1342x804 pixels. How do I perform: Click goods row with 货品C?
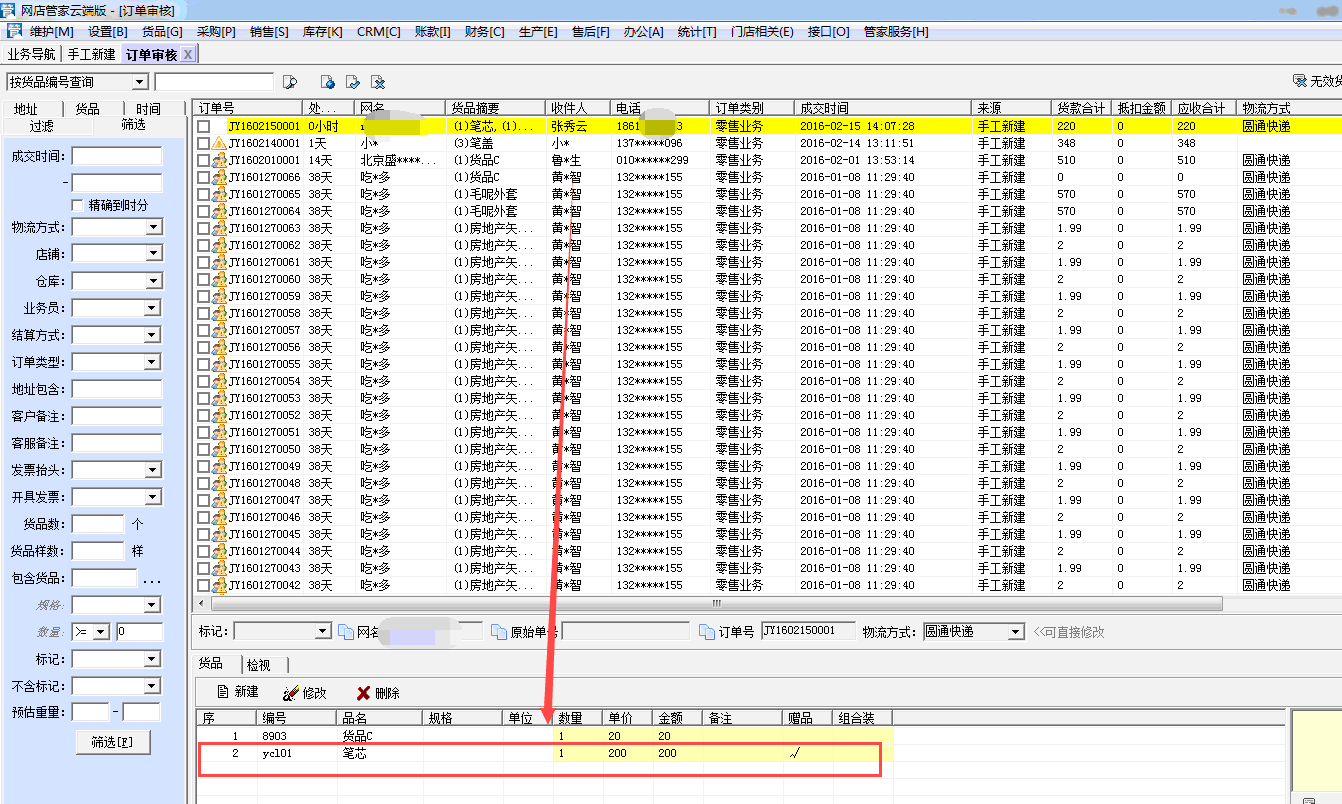(545, 736)
